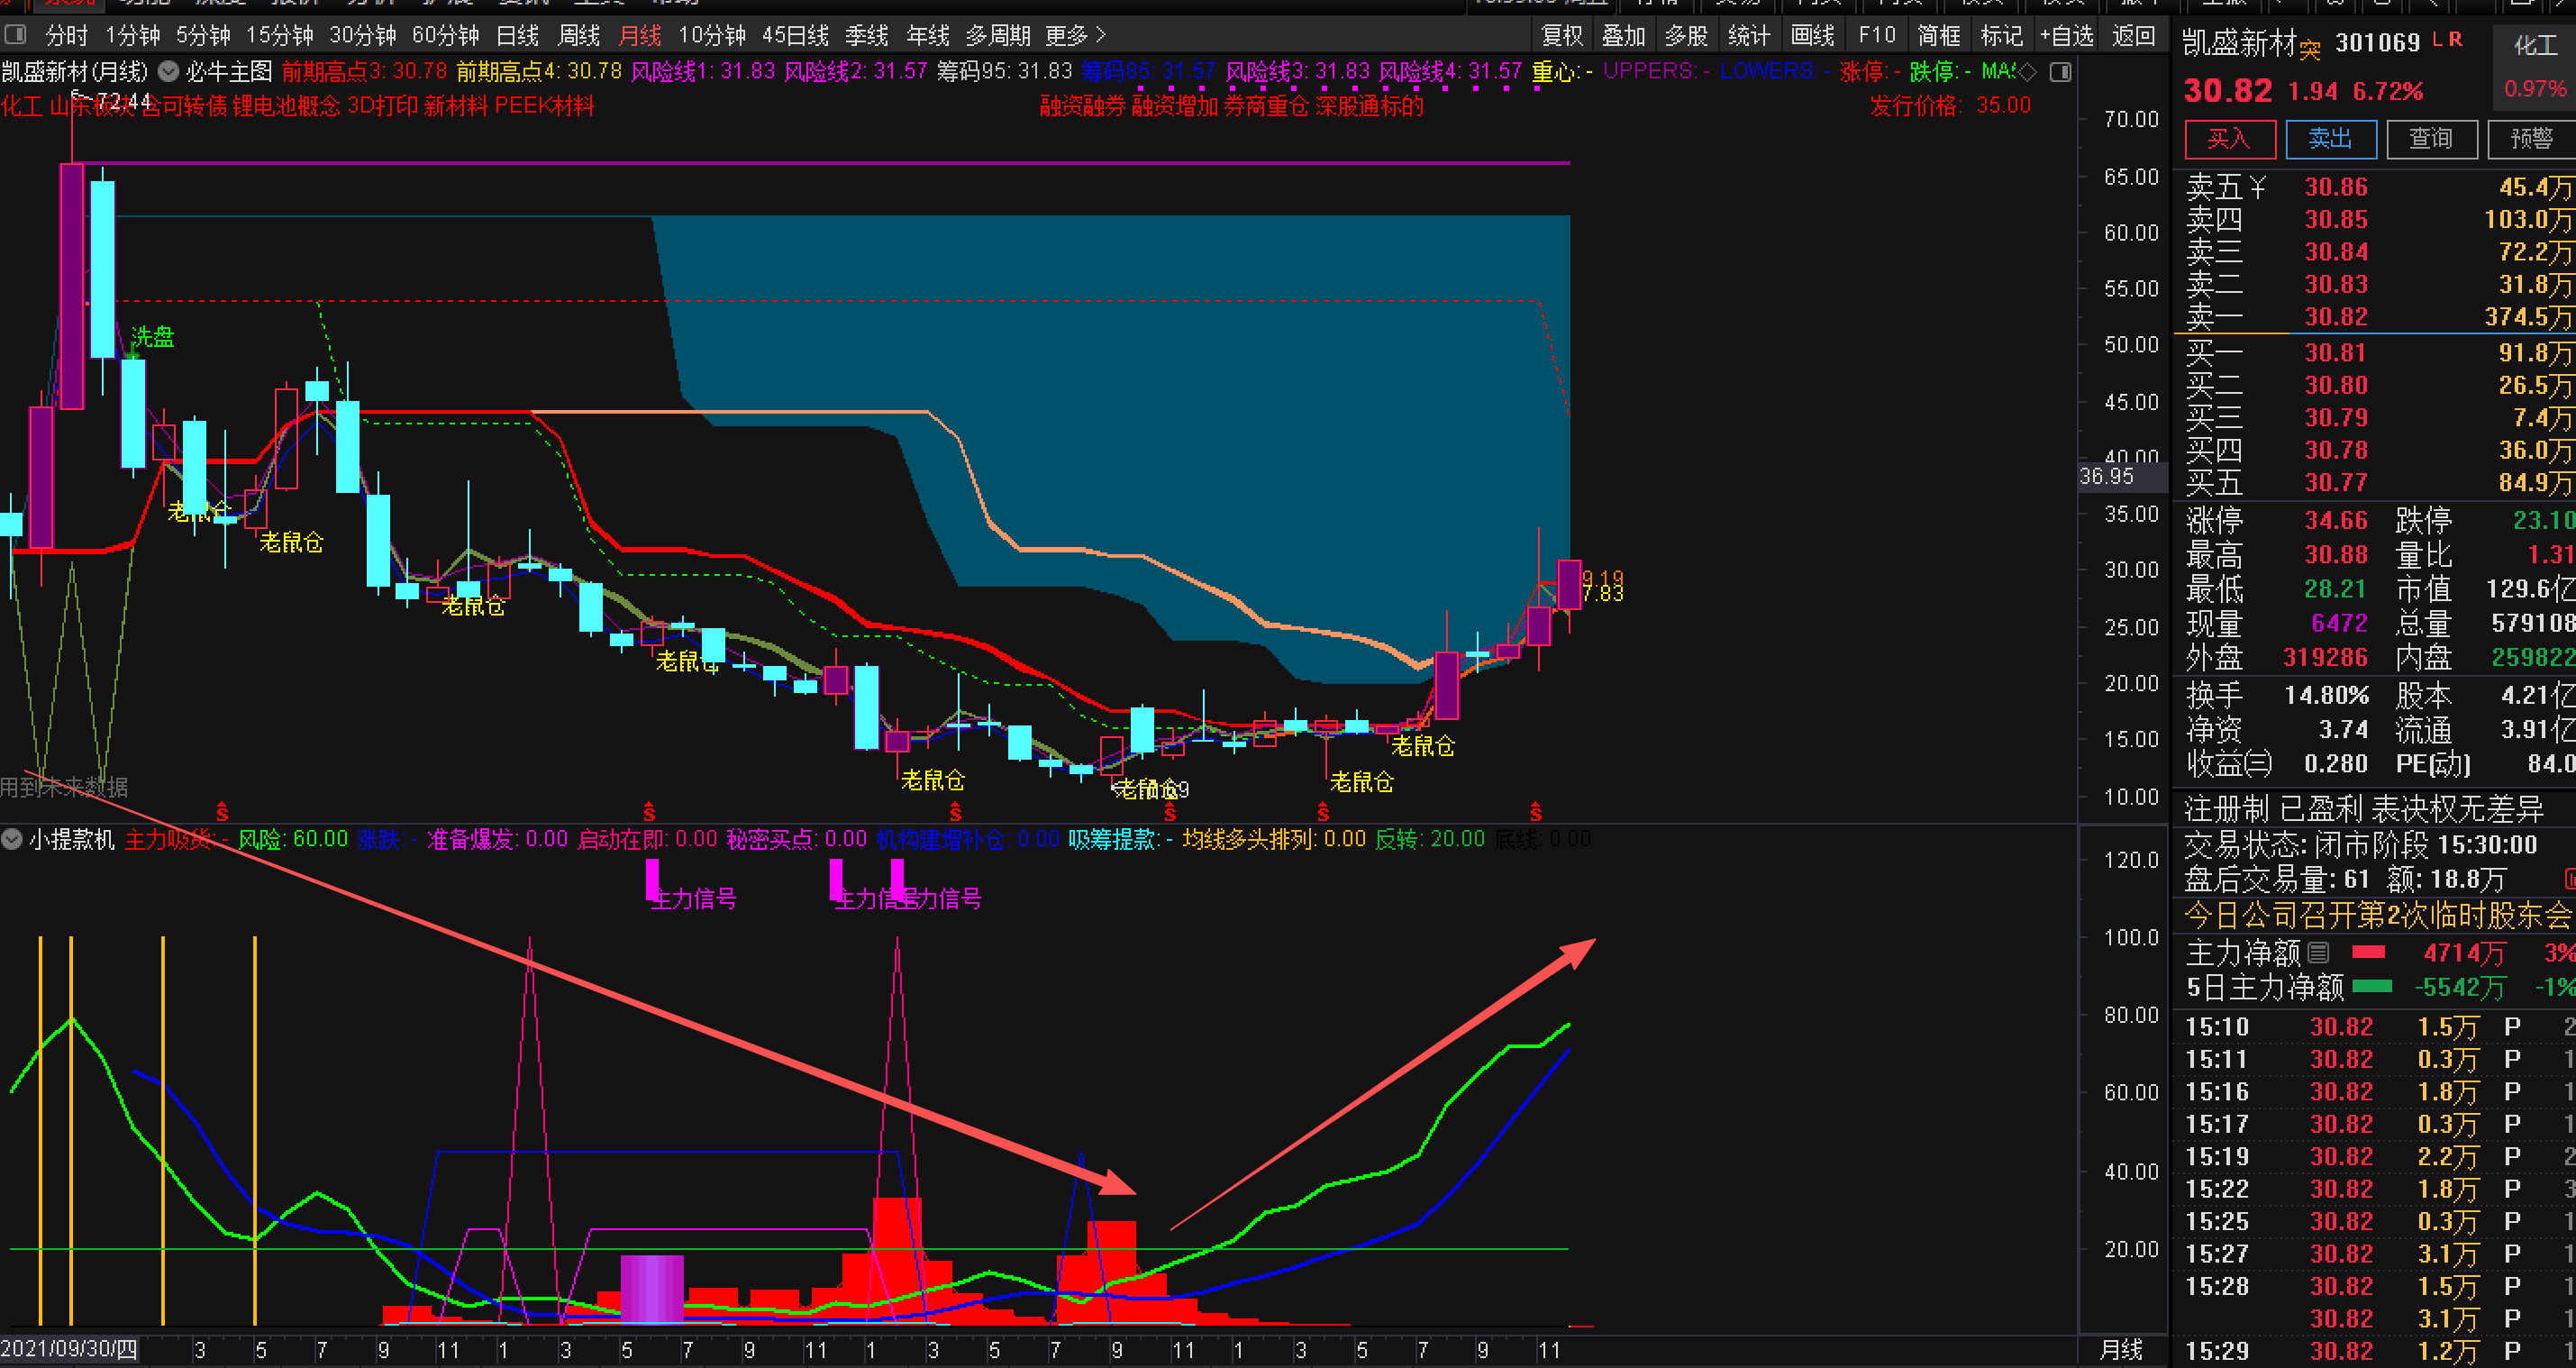2576x1368 pixels.
Task: Switch to 日线 daily period tab
Action: coord(517,36)
